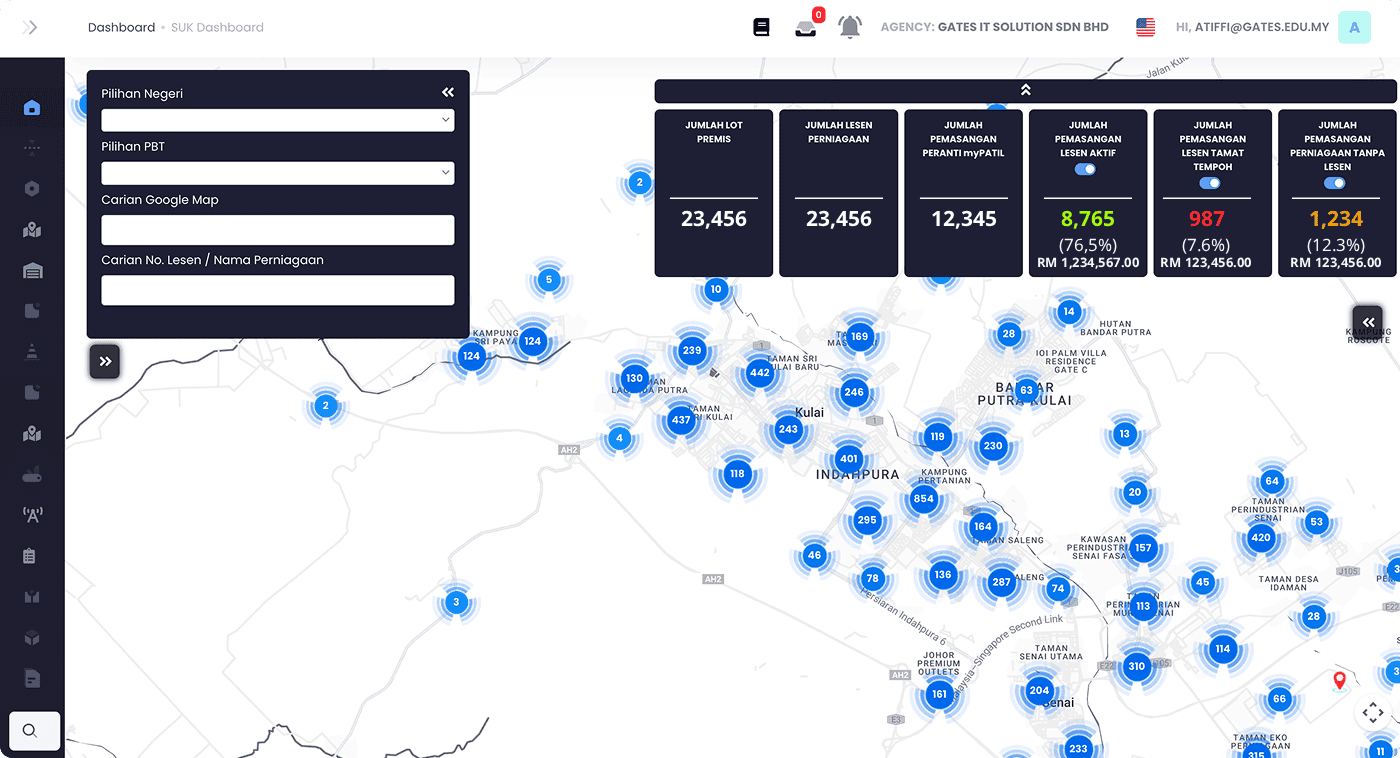Toggle the Jumlah Pemasangan Lesen Aktif switch
The height and width of the screenshot is (758, 1400).
click(1085, 169)
